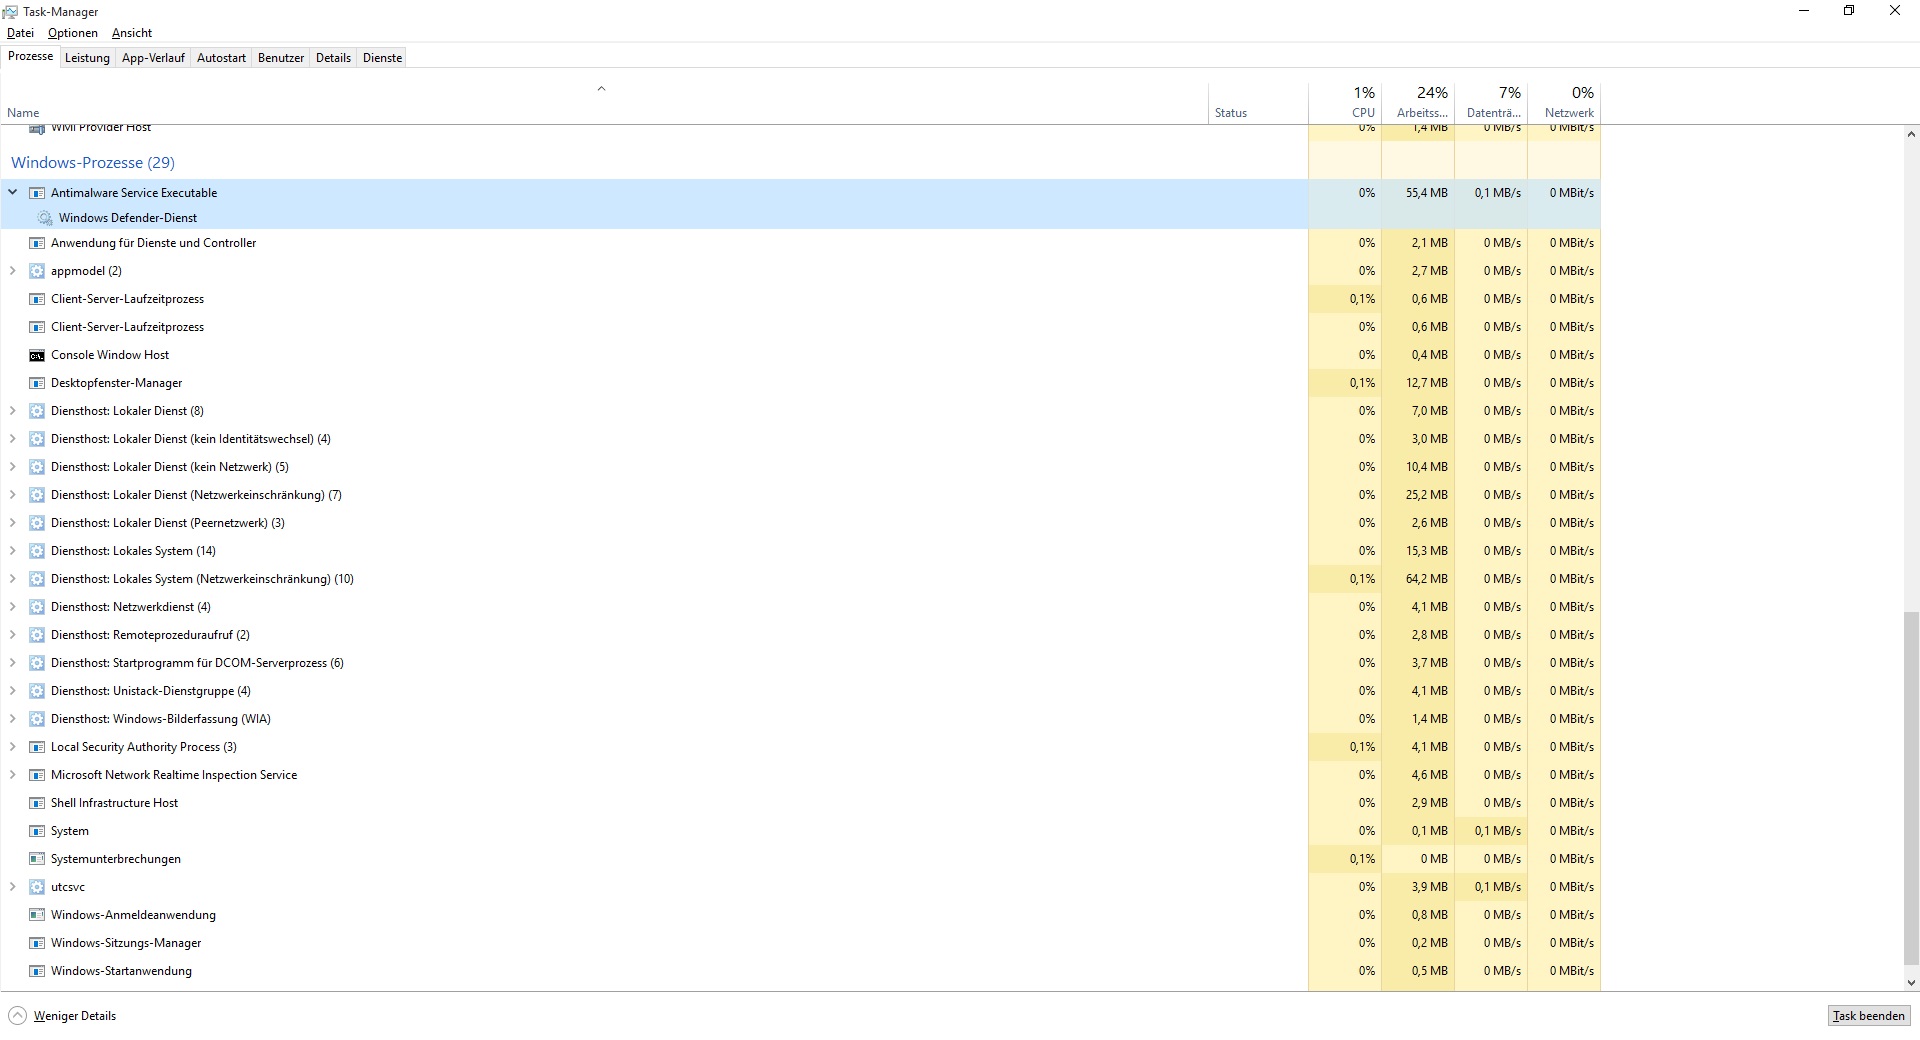The width and height of the screenshot is (1920, 1040).
Task: Click the Task-Manager title bar icon
Action: (x=10, y=11)
